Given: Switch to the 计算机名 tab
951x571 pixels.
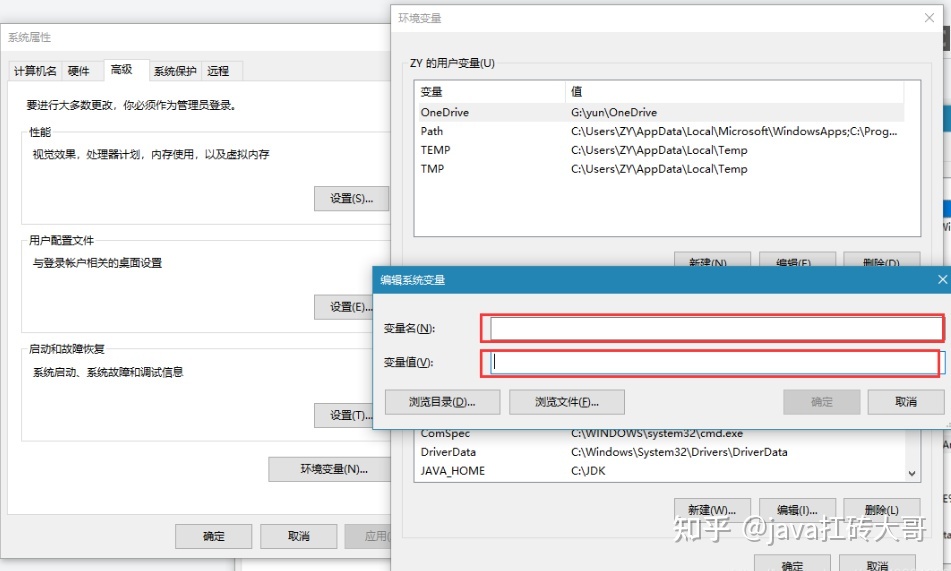Looking at the screenshot, I should tap(35, 71).
